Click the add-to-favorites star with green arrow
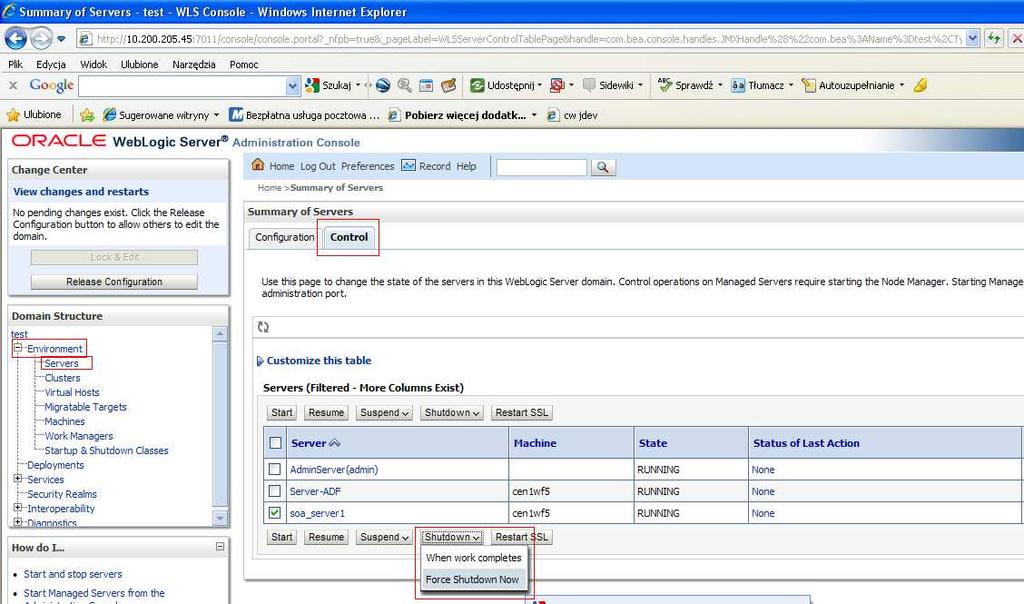1024x604 pixels. click(x=87, y=115)
